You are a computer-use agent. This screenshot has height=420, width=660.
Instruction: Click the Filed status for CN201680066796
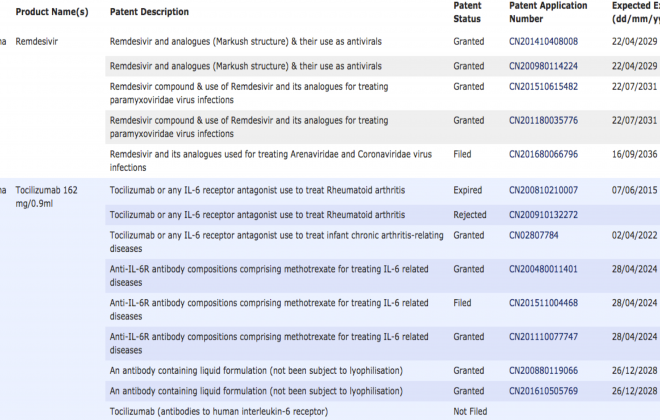462,154
